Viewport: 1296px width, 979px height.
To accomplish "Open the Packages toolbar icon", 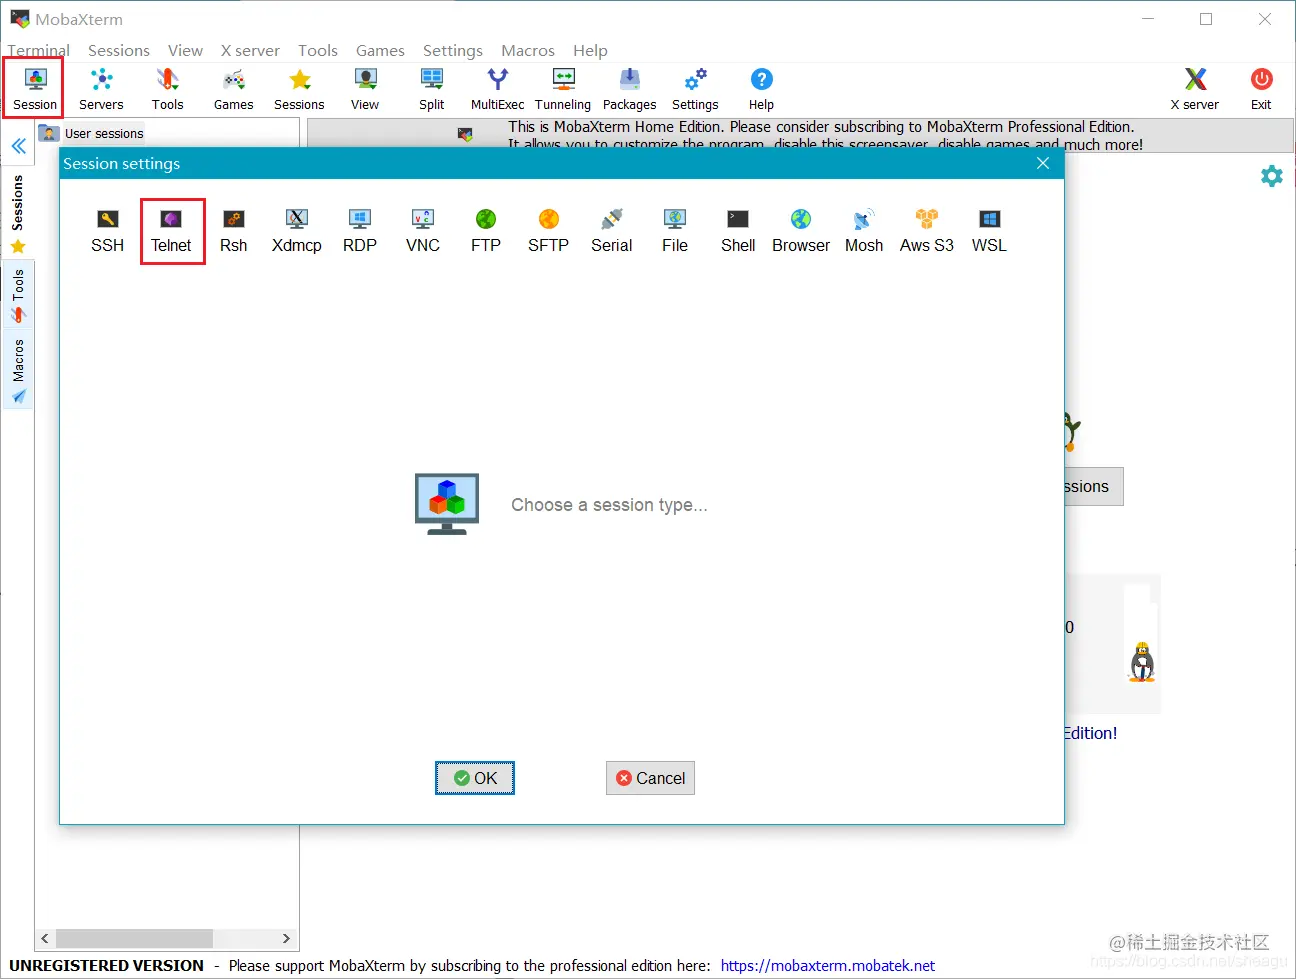I will pyautogui.click(x=629, y=89).
